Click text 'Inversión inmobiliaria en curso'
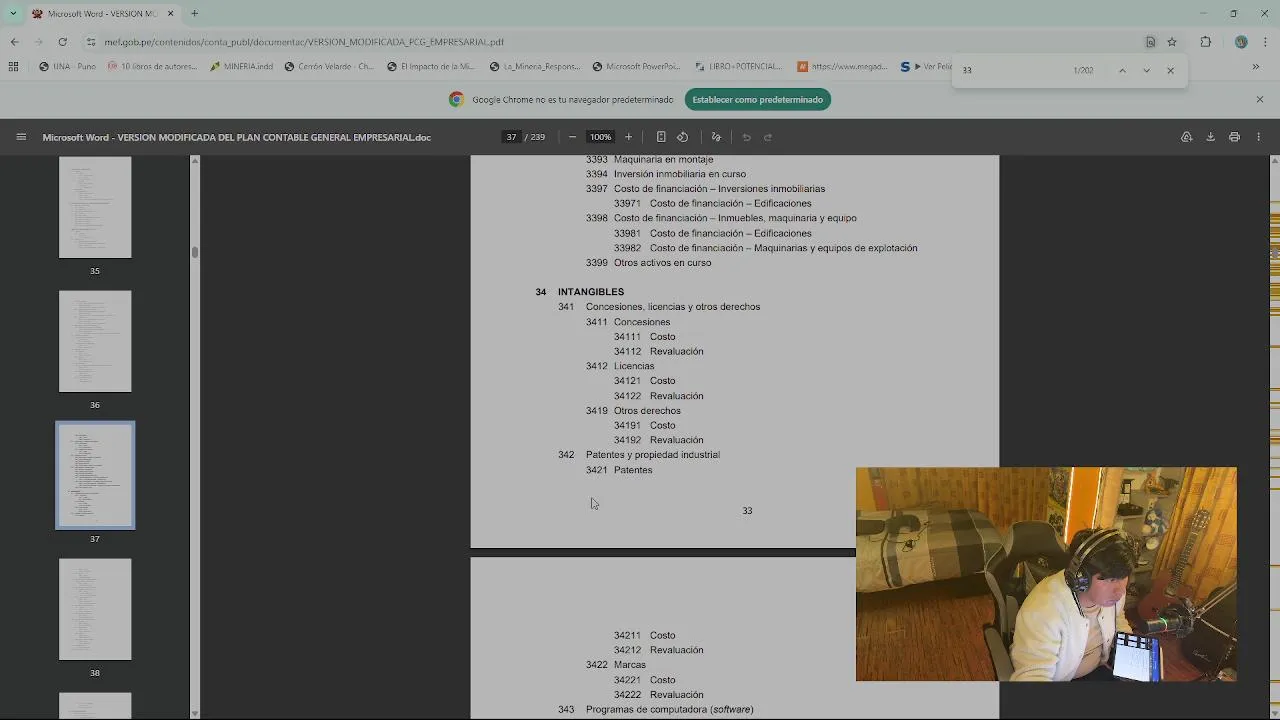 tap(680, 174)
